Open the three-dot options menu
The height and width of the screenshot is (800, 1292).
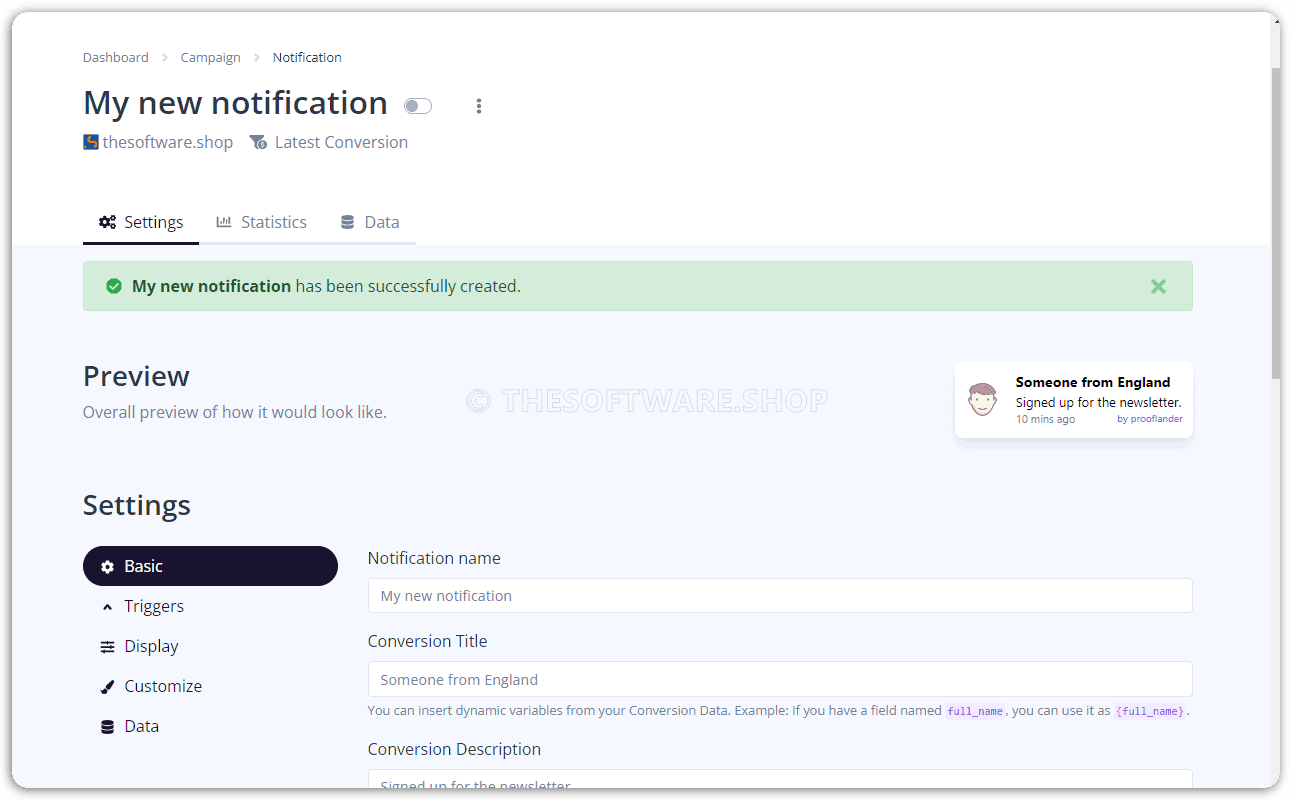click(x=479, y=106)
